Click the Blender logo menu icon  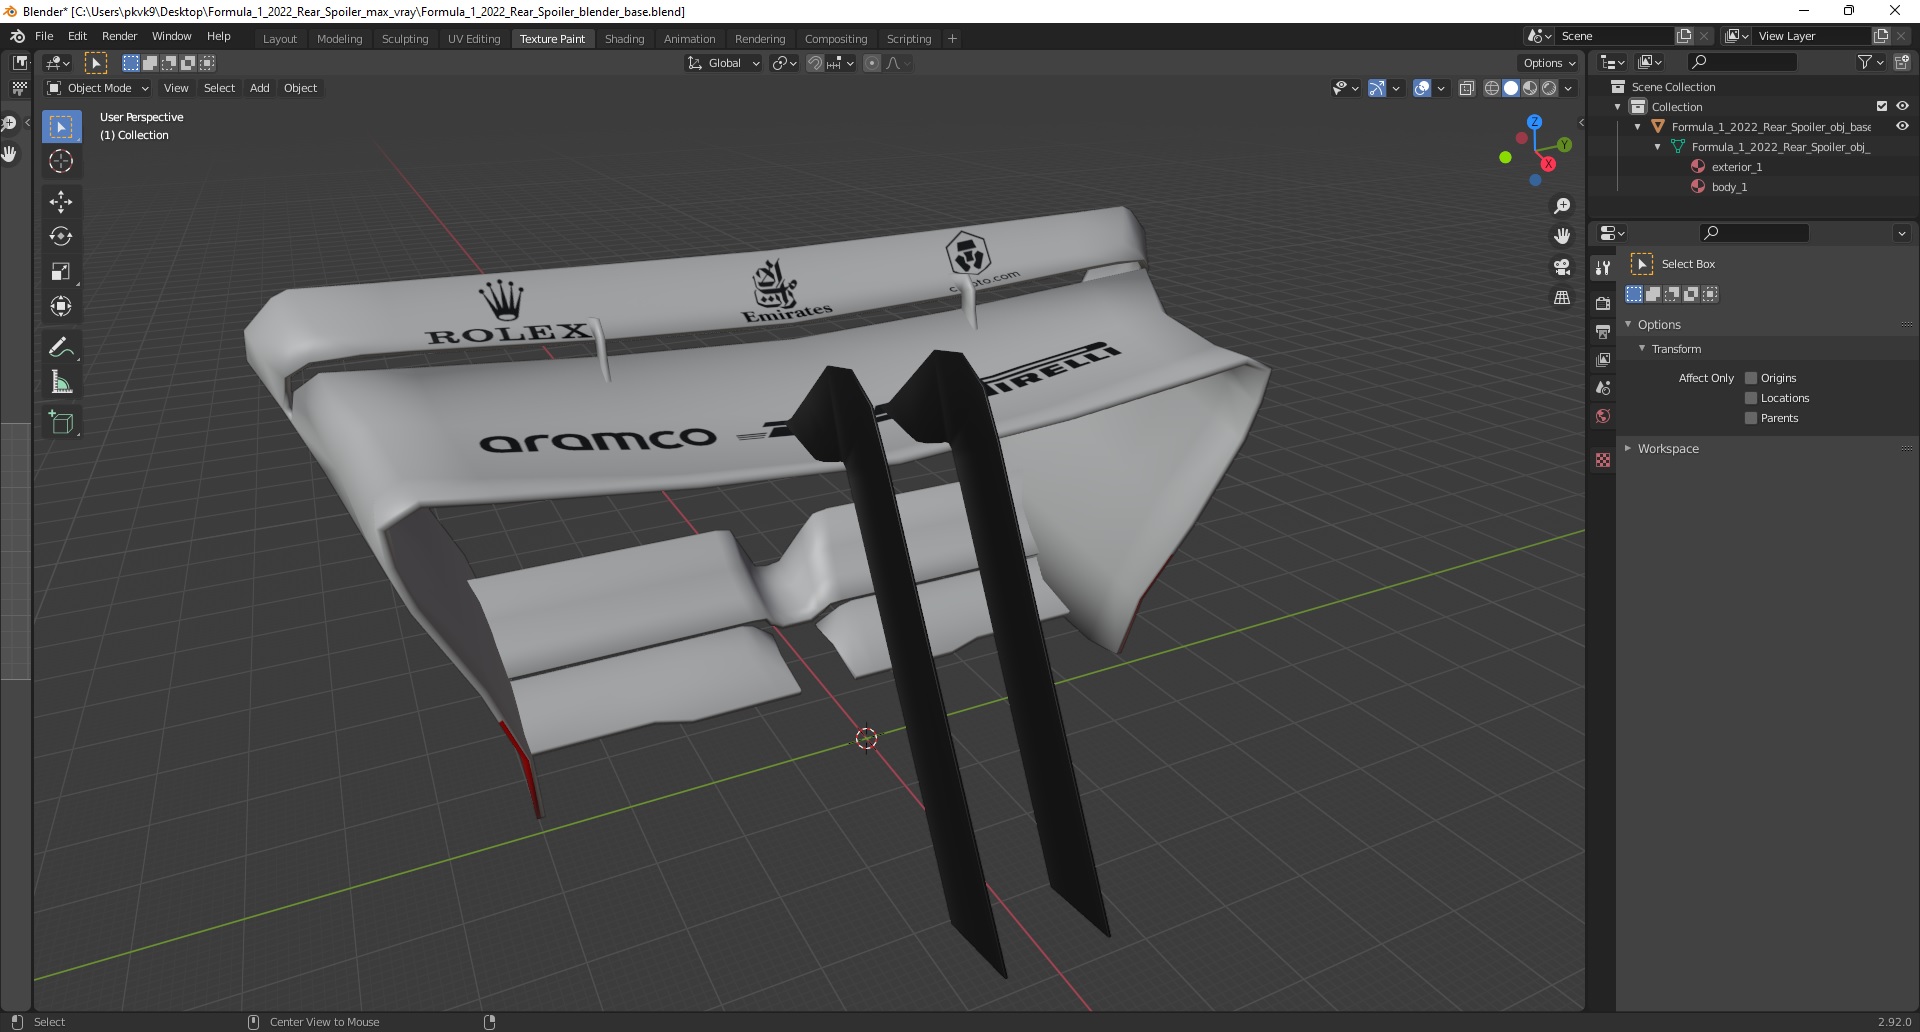pyautogui.click(x=17, y=36)
